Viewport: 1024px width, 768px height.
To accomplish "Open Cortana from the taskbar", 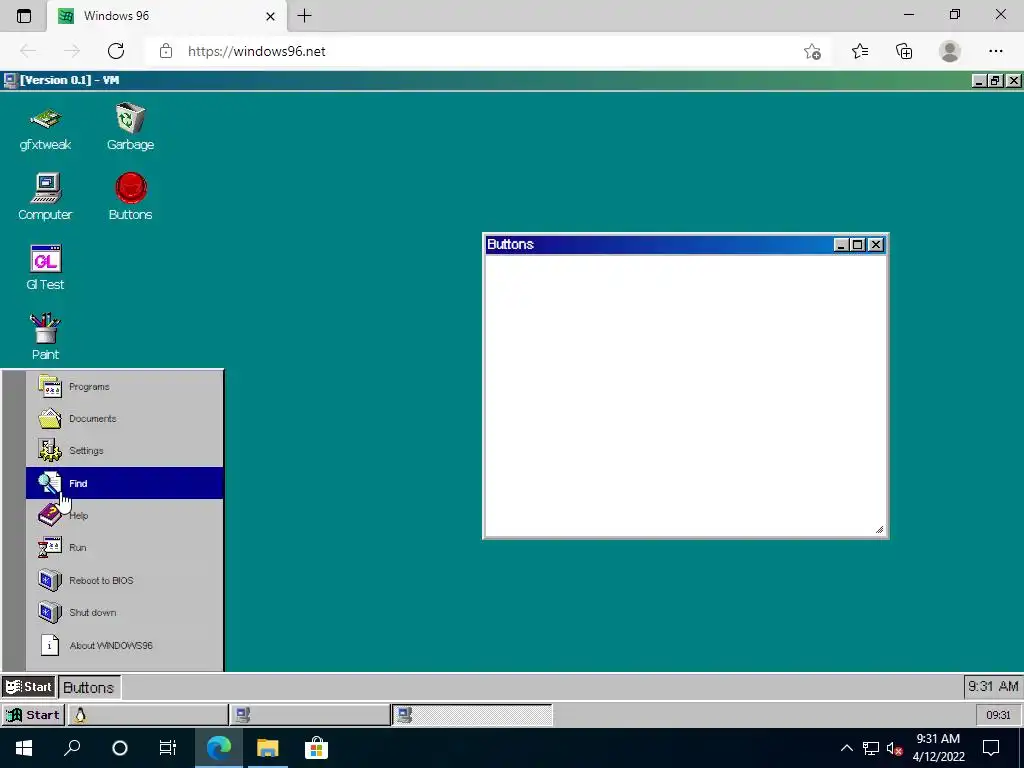I will click(120, 748).
